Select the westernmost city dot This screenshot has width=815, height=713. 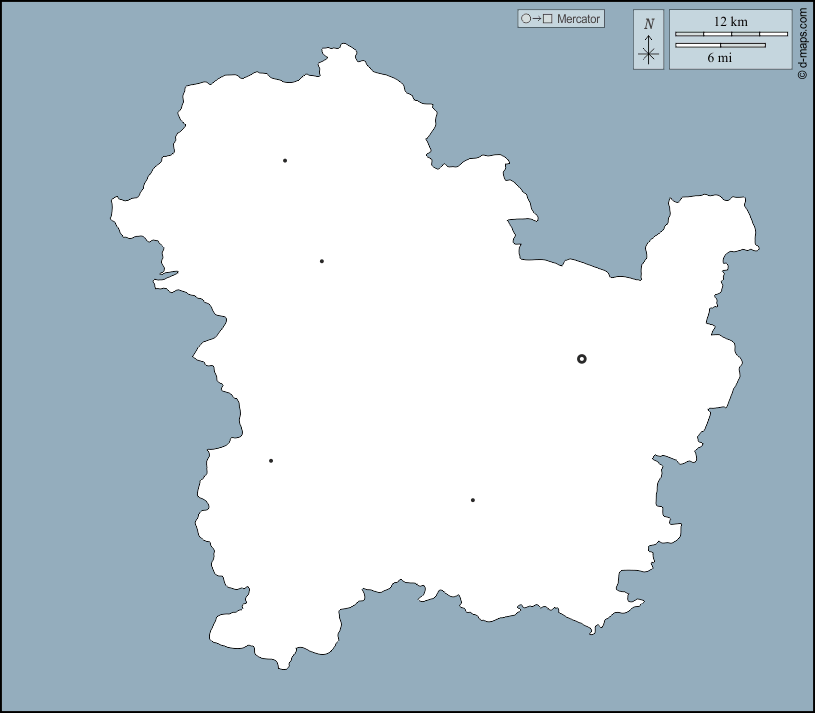(271, 461)
